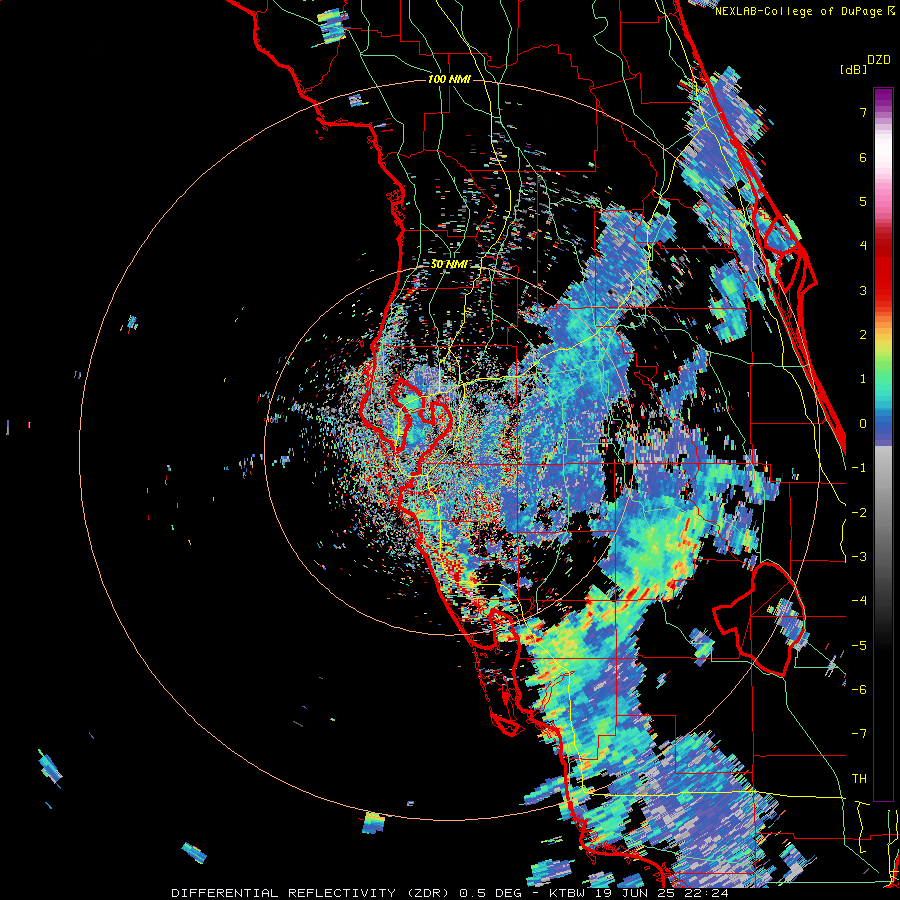Screen dimensions: 900x900
Task: Click the 50 NMI range ring label
Action: [x=449, y=264]
